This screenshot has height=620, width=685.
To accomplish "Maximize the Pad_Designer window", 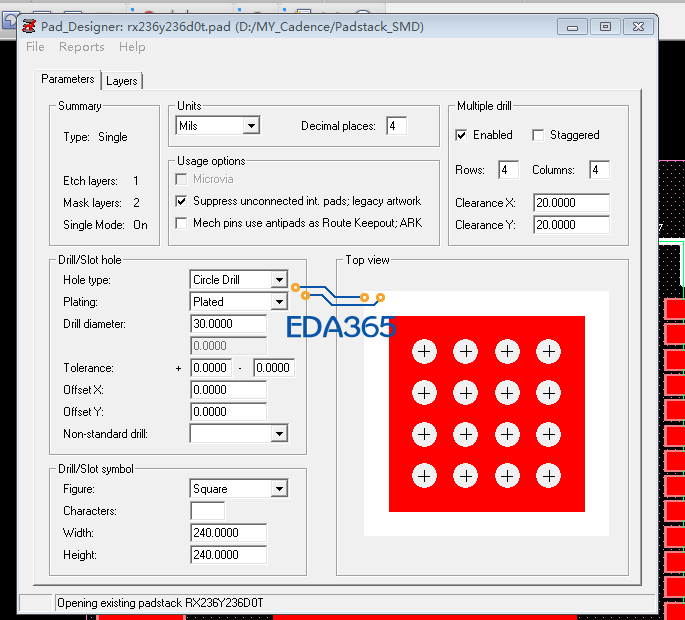I will click(x=605, y=27).
